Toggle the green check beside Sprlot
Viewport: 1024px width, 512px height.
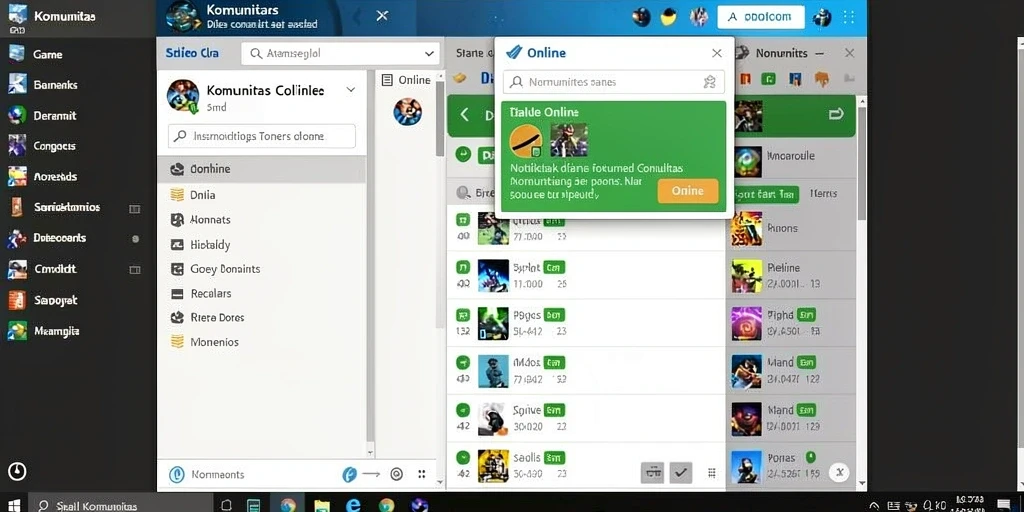[x=463, y=266]
